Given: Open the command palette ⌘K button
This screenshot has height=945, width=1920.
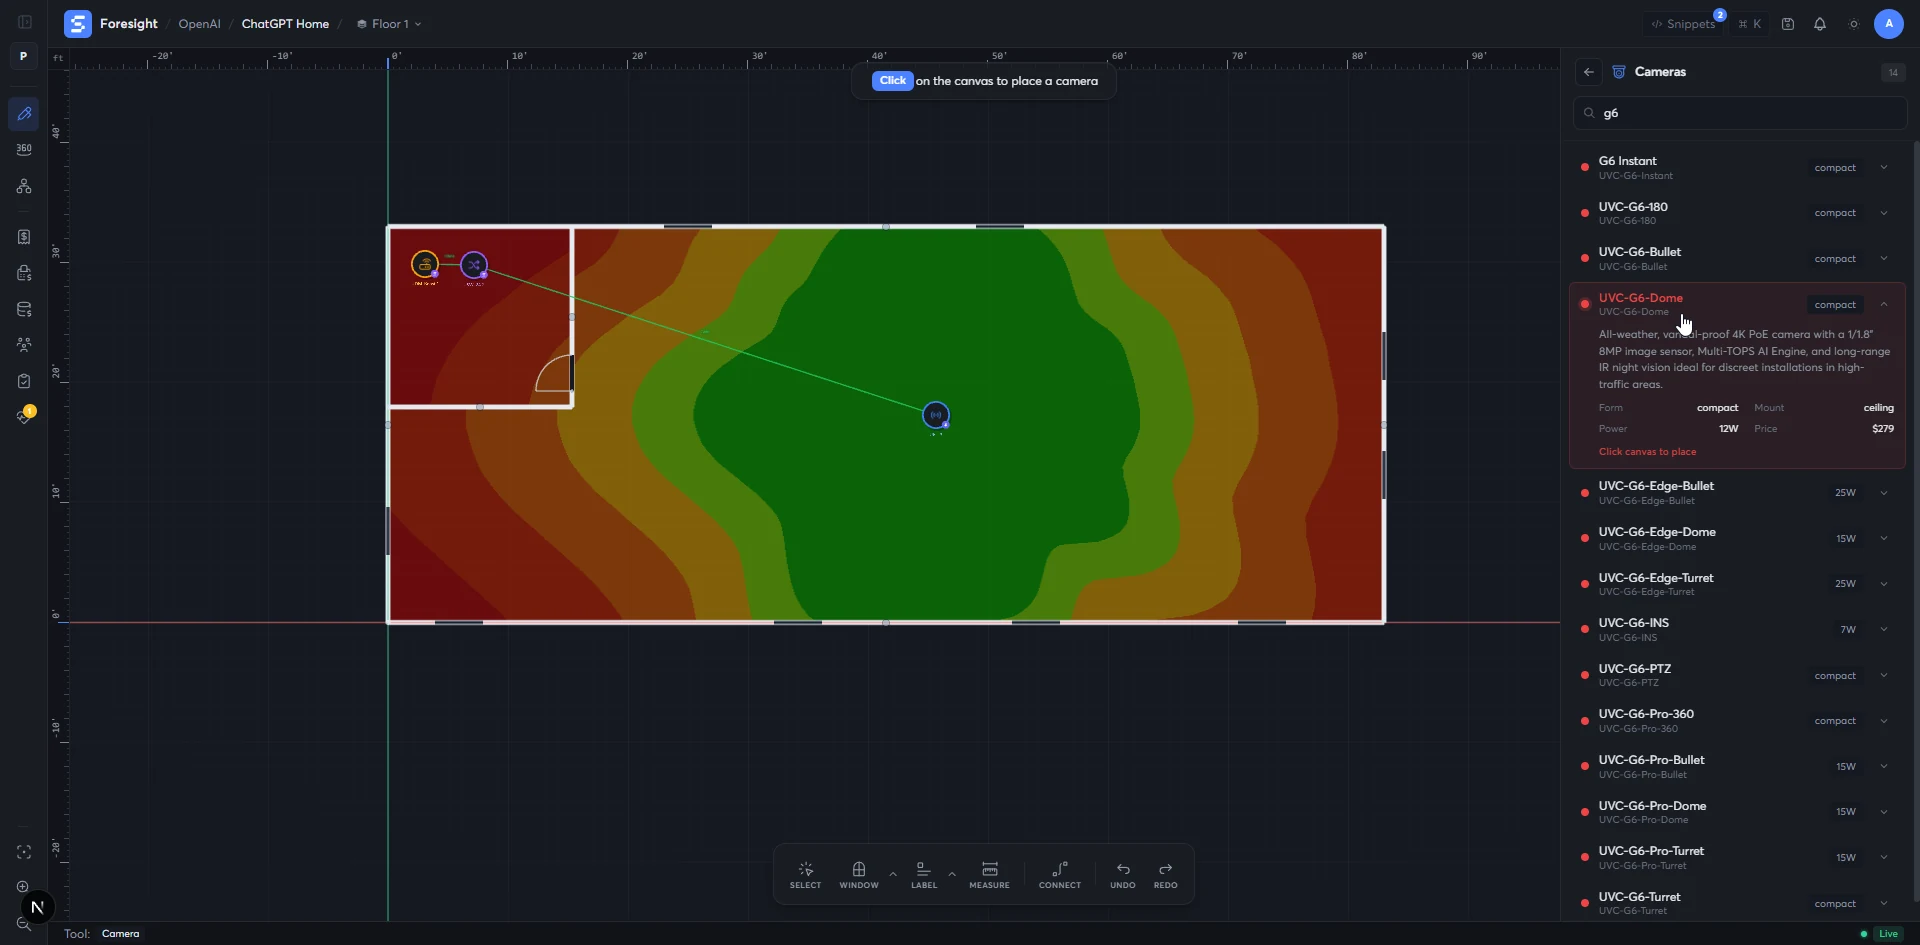Looking at the screenshot, I should click(x=1750, y=24).
